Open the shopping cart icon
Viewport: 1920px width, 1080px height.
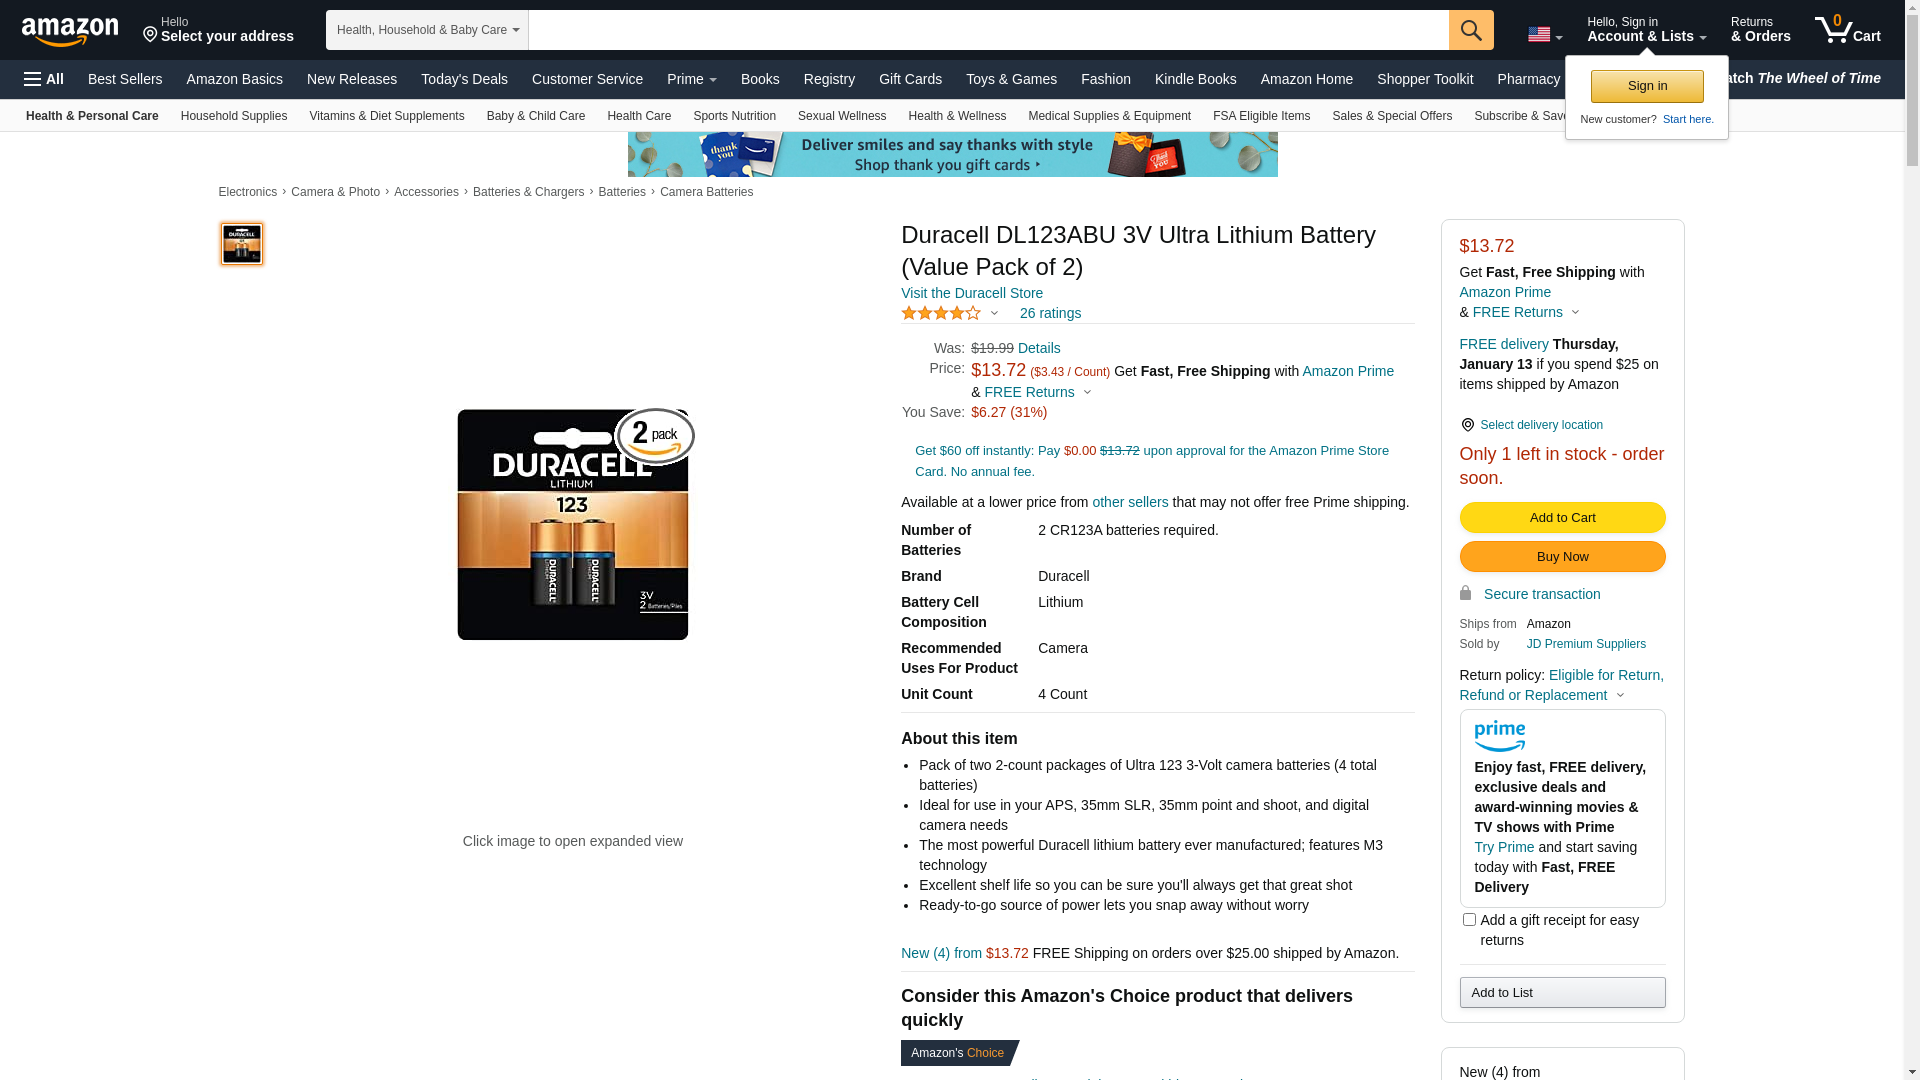pos(1847,29)
